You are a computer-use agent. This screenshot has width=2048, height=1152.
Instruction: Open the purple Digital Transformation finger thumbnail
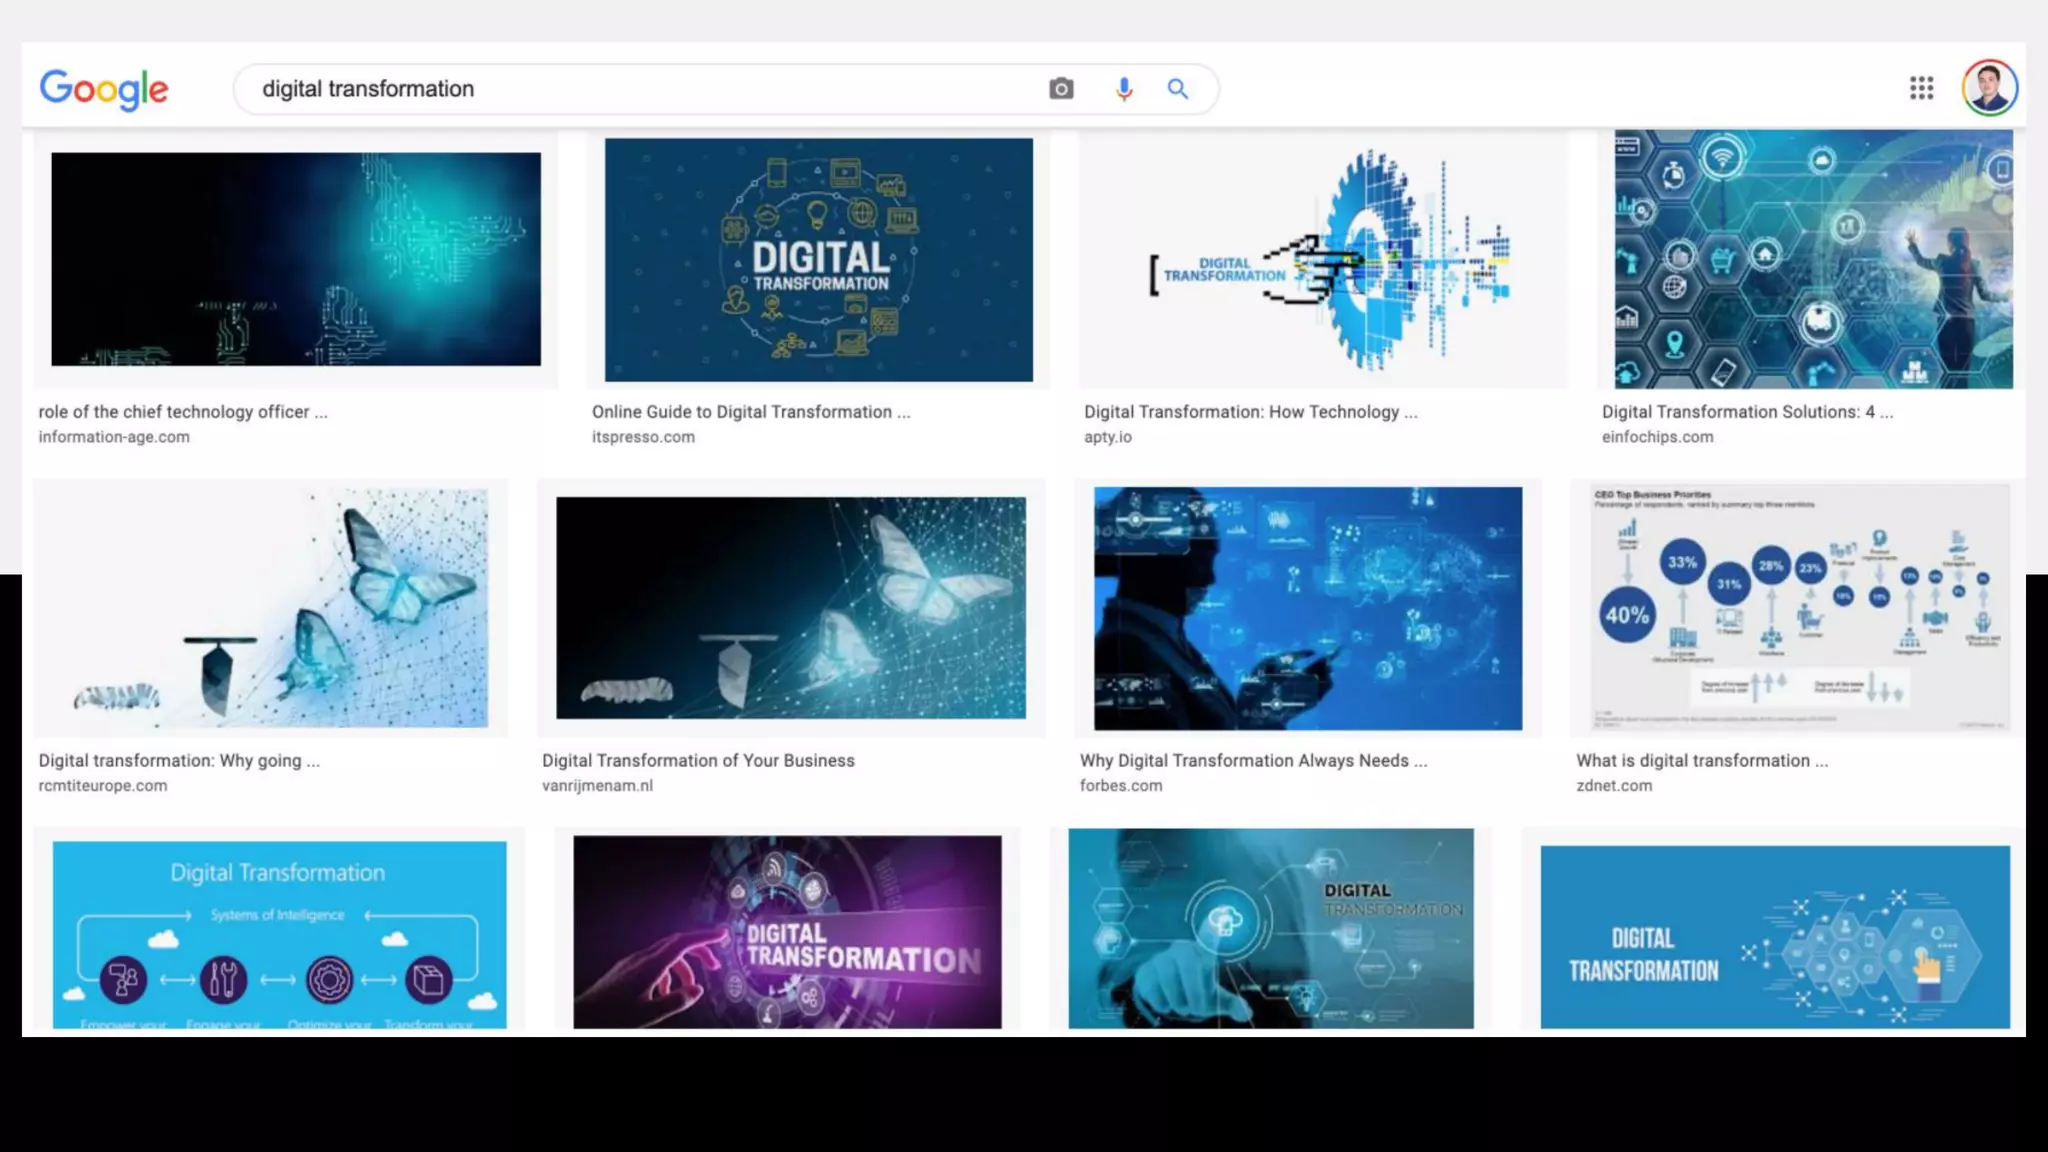787,932
